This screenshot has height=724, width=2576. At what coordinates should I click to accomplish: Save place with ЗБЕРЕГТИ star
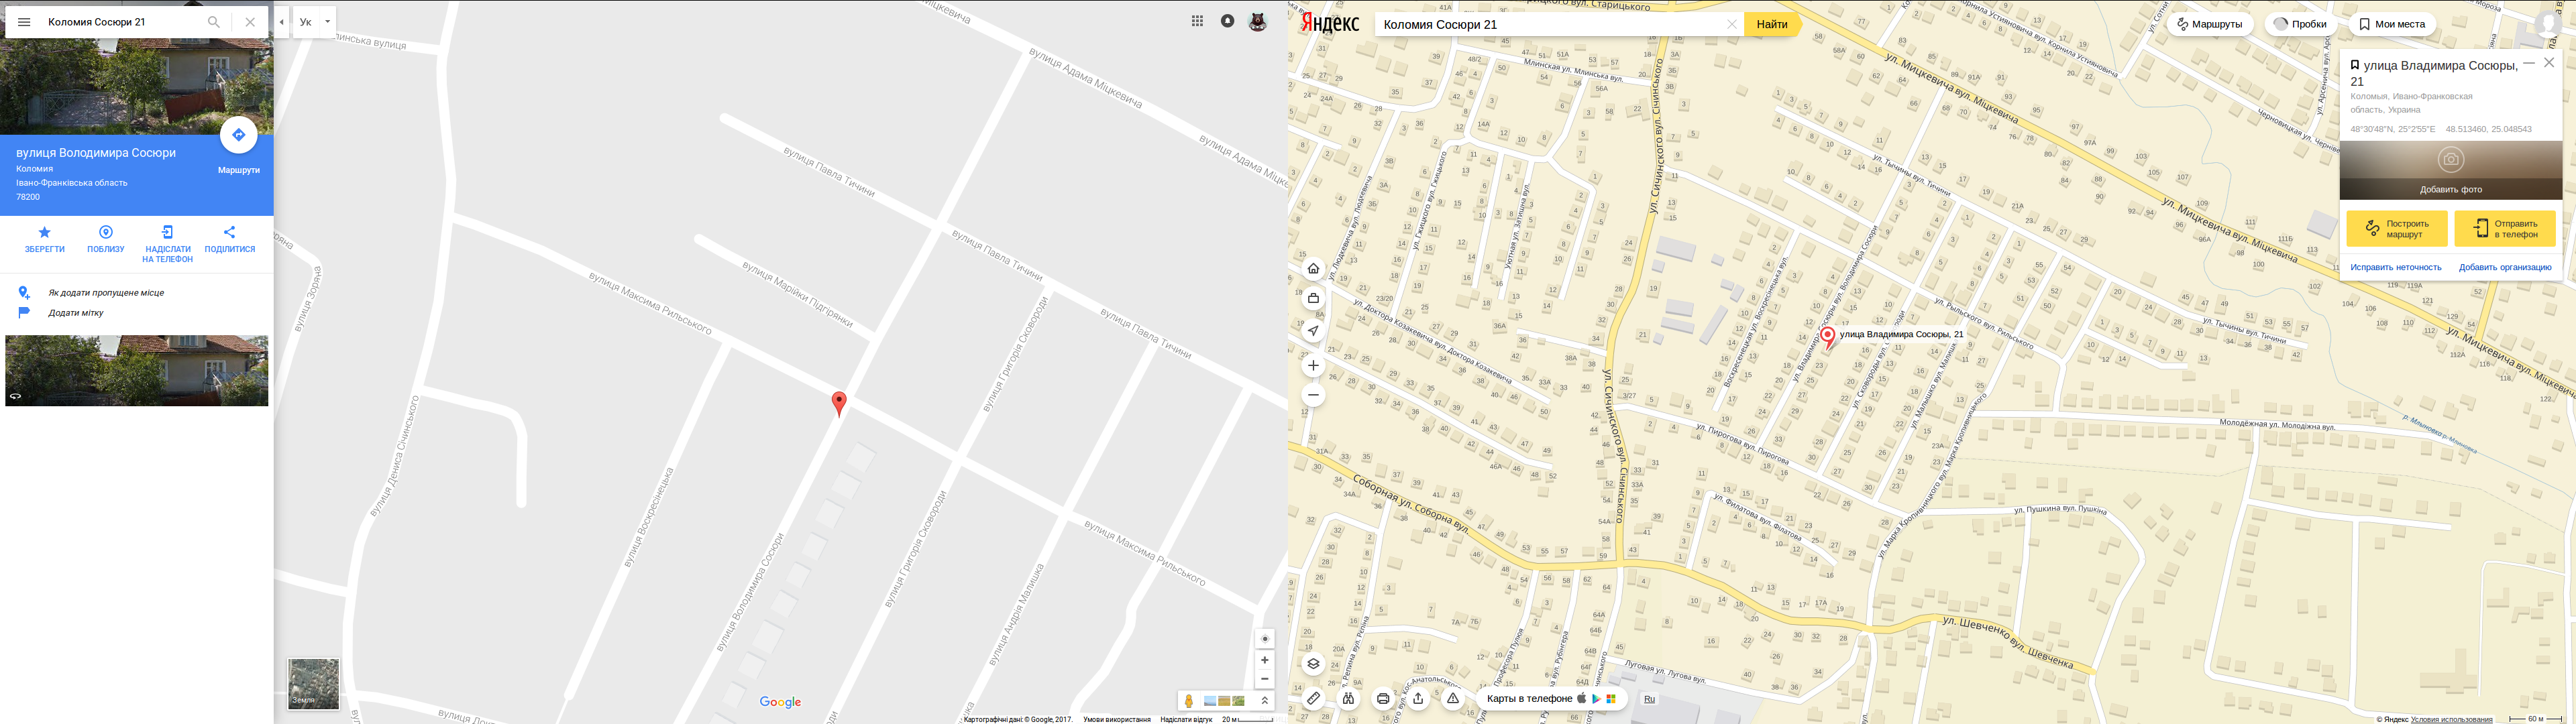[45, 240]
